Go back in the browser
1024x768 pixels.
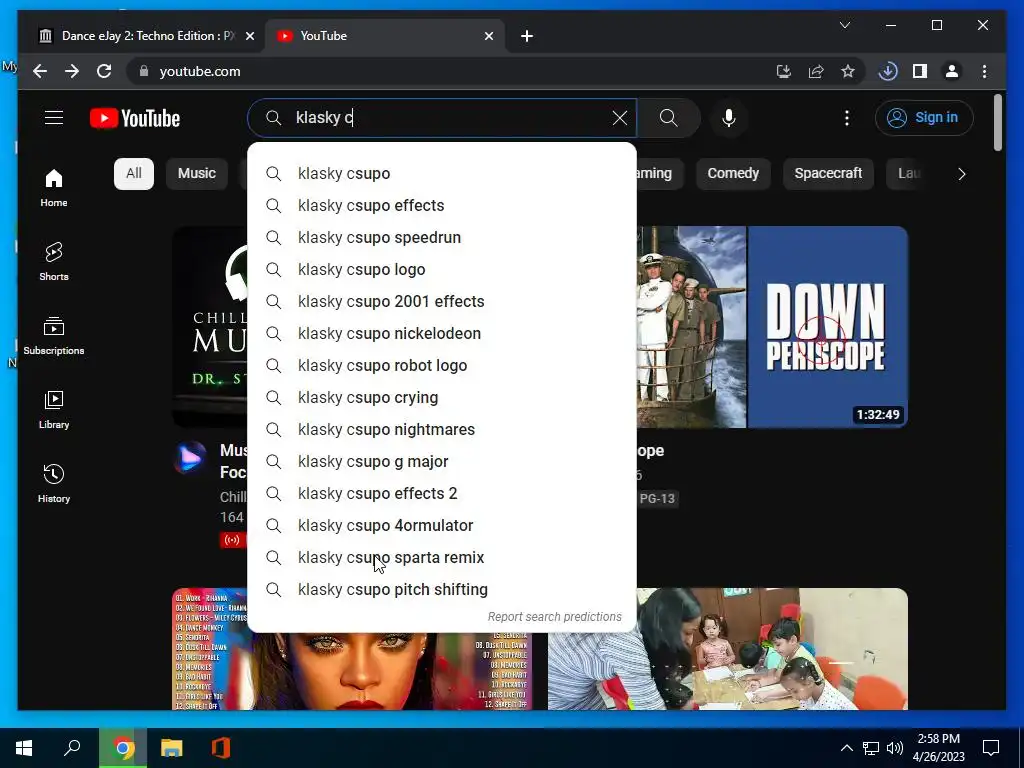pyautogui.click(x=40, y=71)
